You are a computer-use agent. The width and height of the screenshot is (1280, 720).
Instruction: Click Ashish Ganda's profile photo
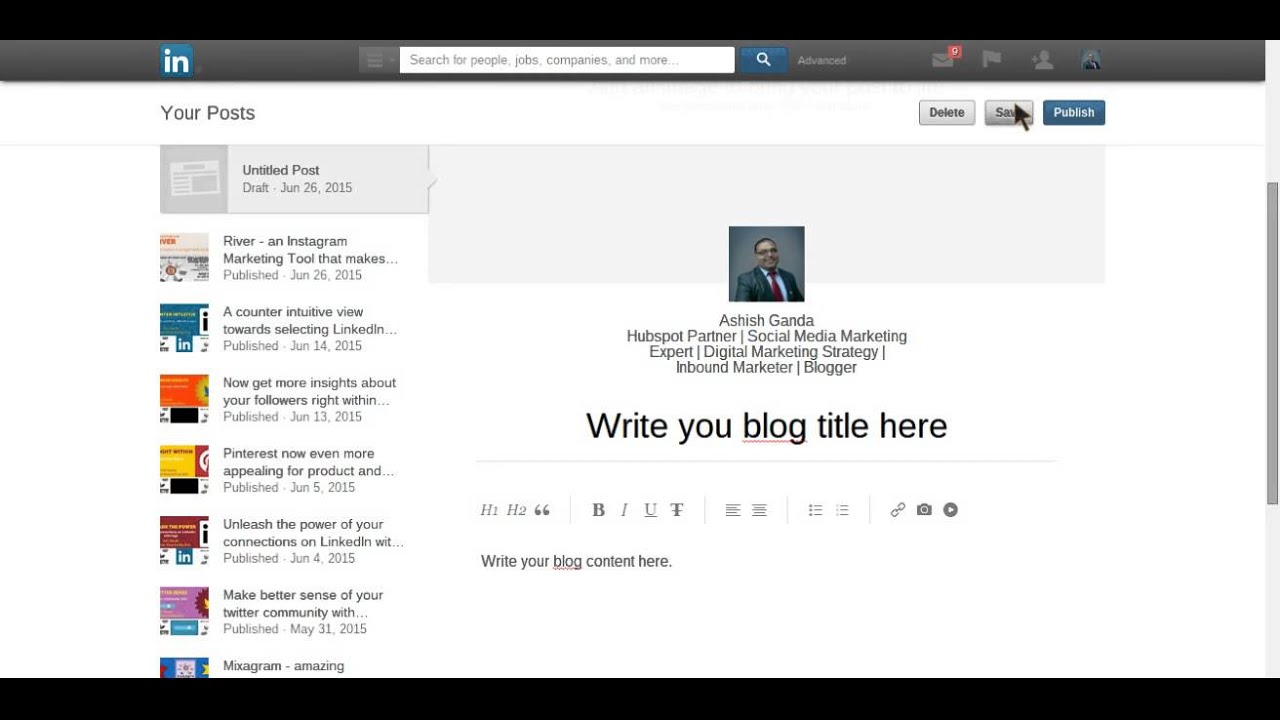click(766, 264)
